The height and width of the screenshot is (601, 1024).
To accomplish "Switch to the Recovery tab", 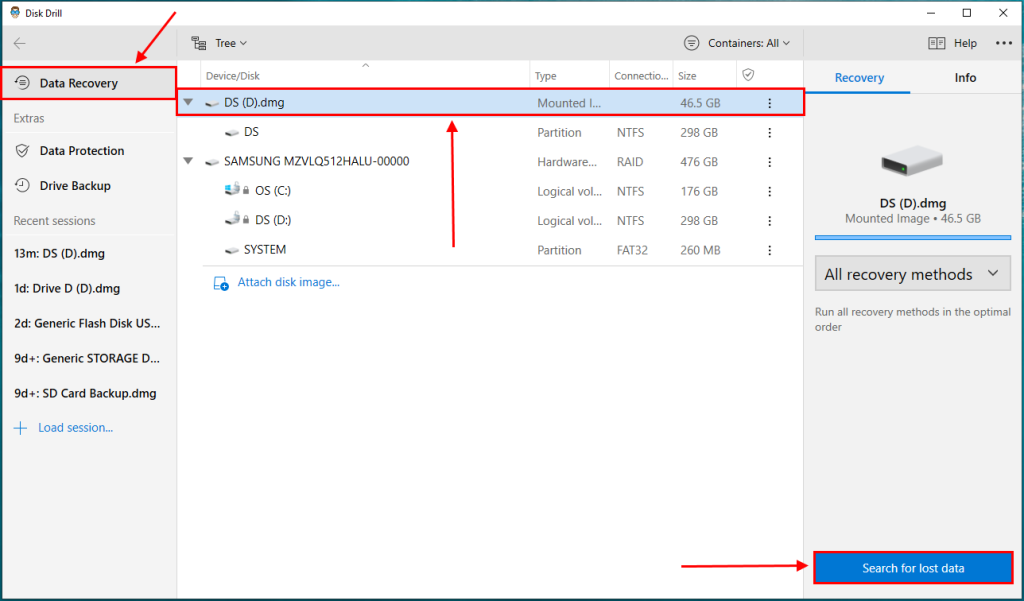I will [x=858, y=77].
